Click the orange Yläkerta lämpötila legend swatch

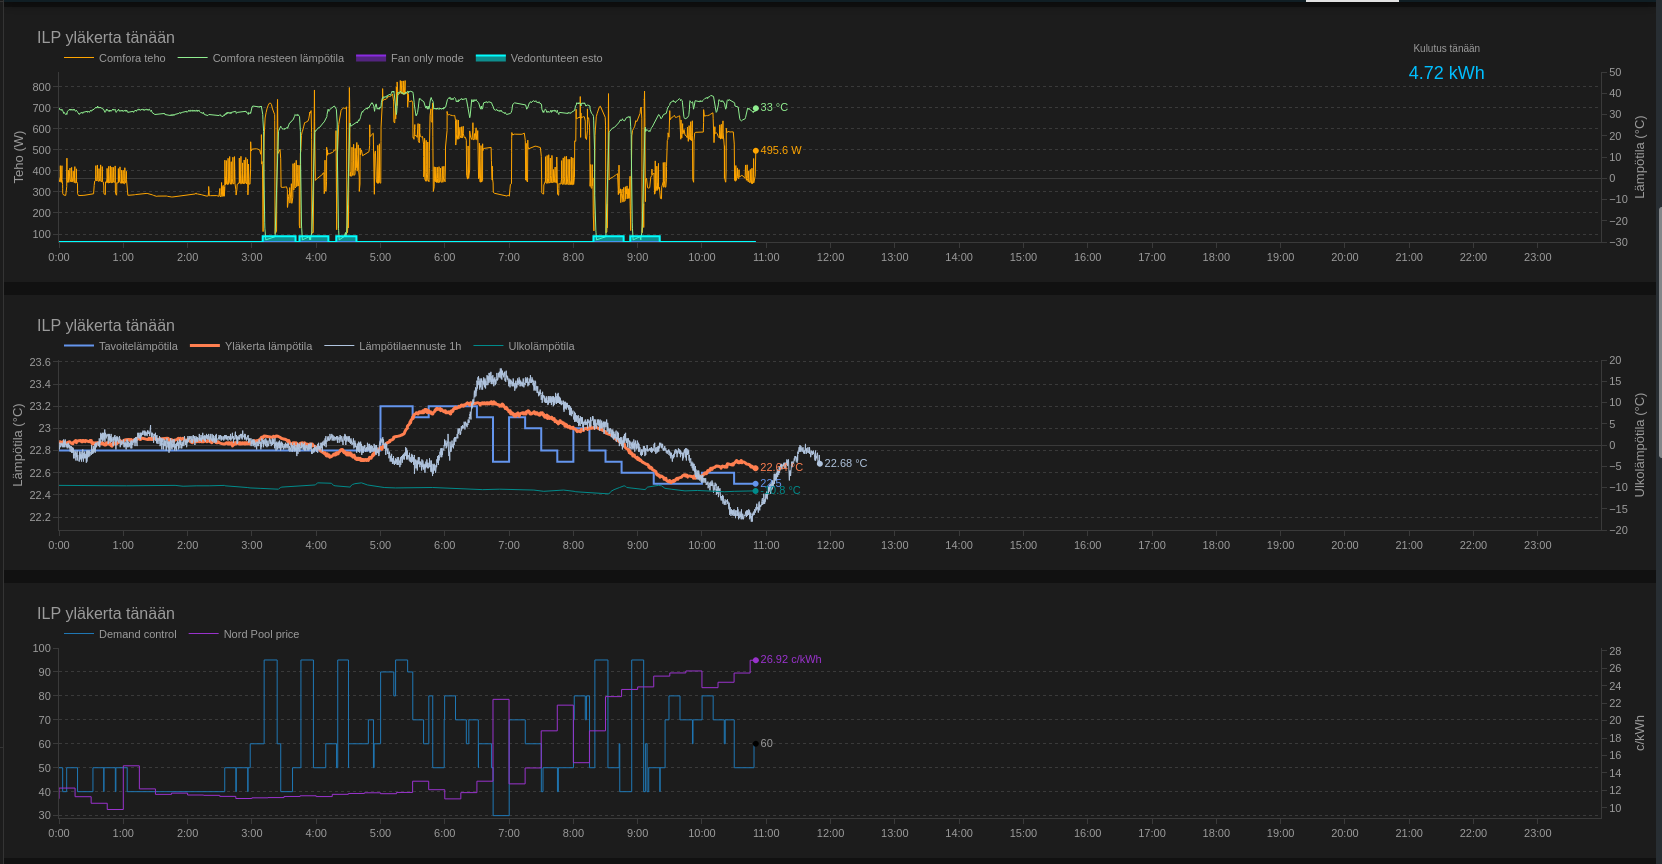(x=204, y=346)
